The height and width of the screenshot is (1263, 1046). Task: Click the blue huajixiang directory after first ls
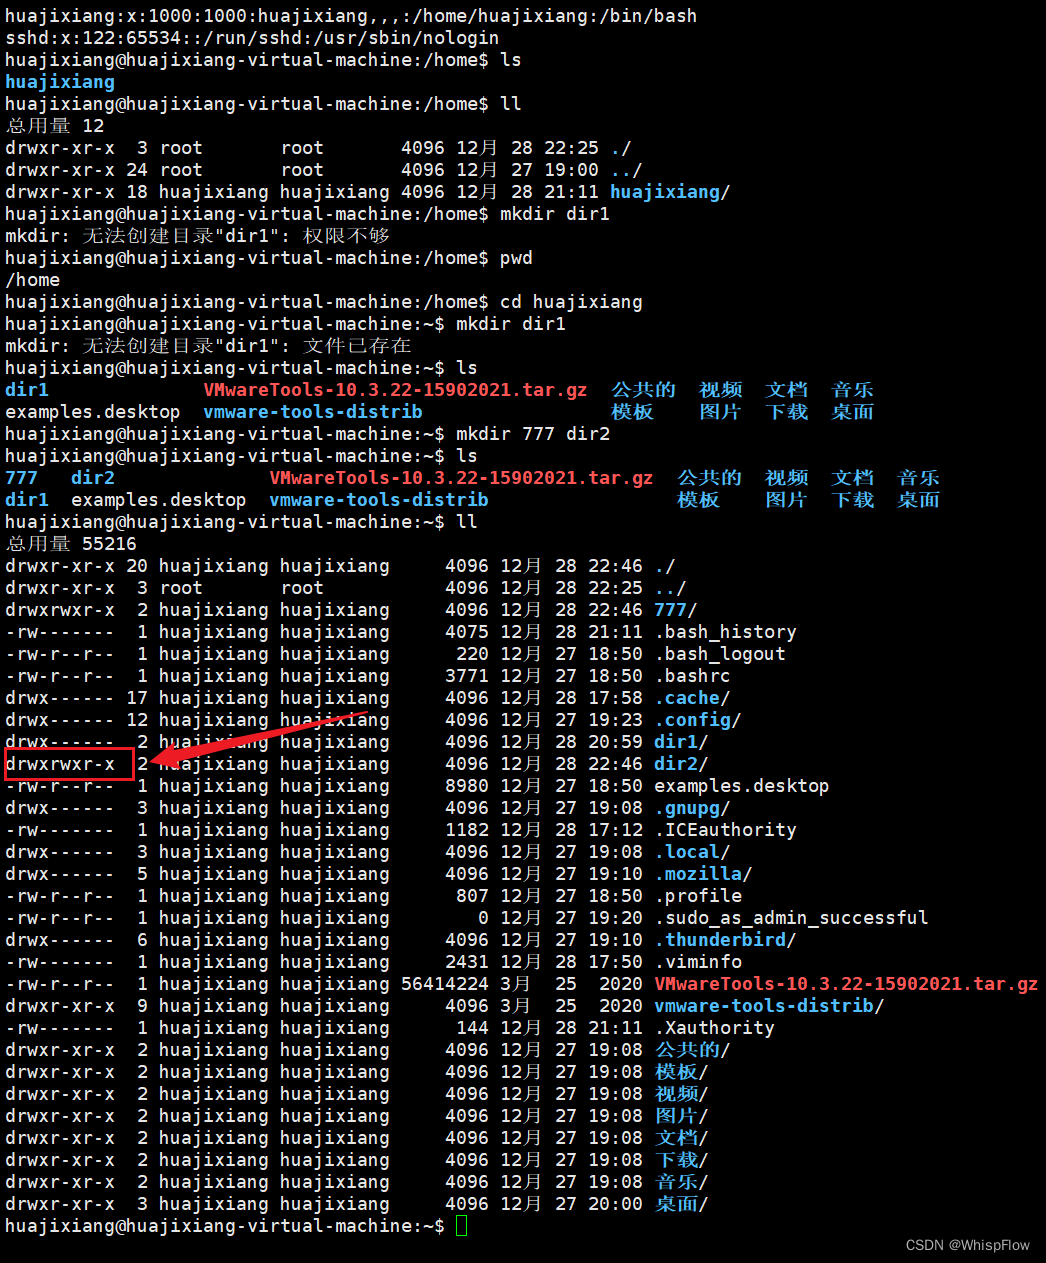[59, 81]
